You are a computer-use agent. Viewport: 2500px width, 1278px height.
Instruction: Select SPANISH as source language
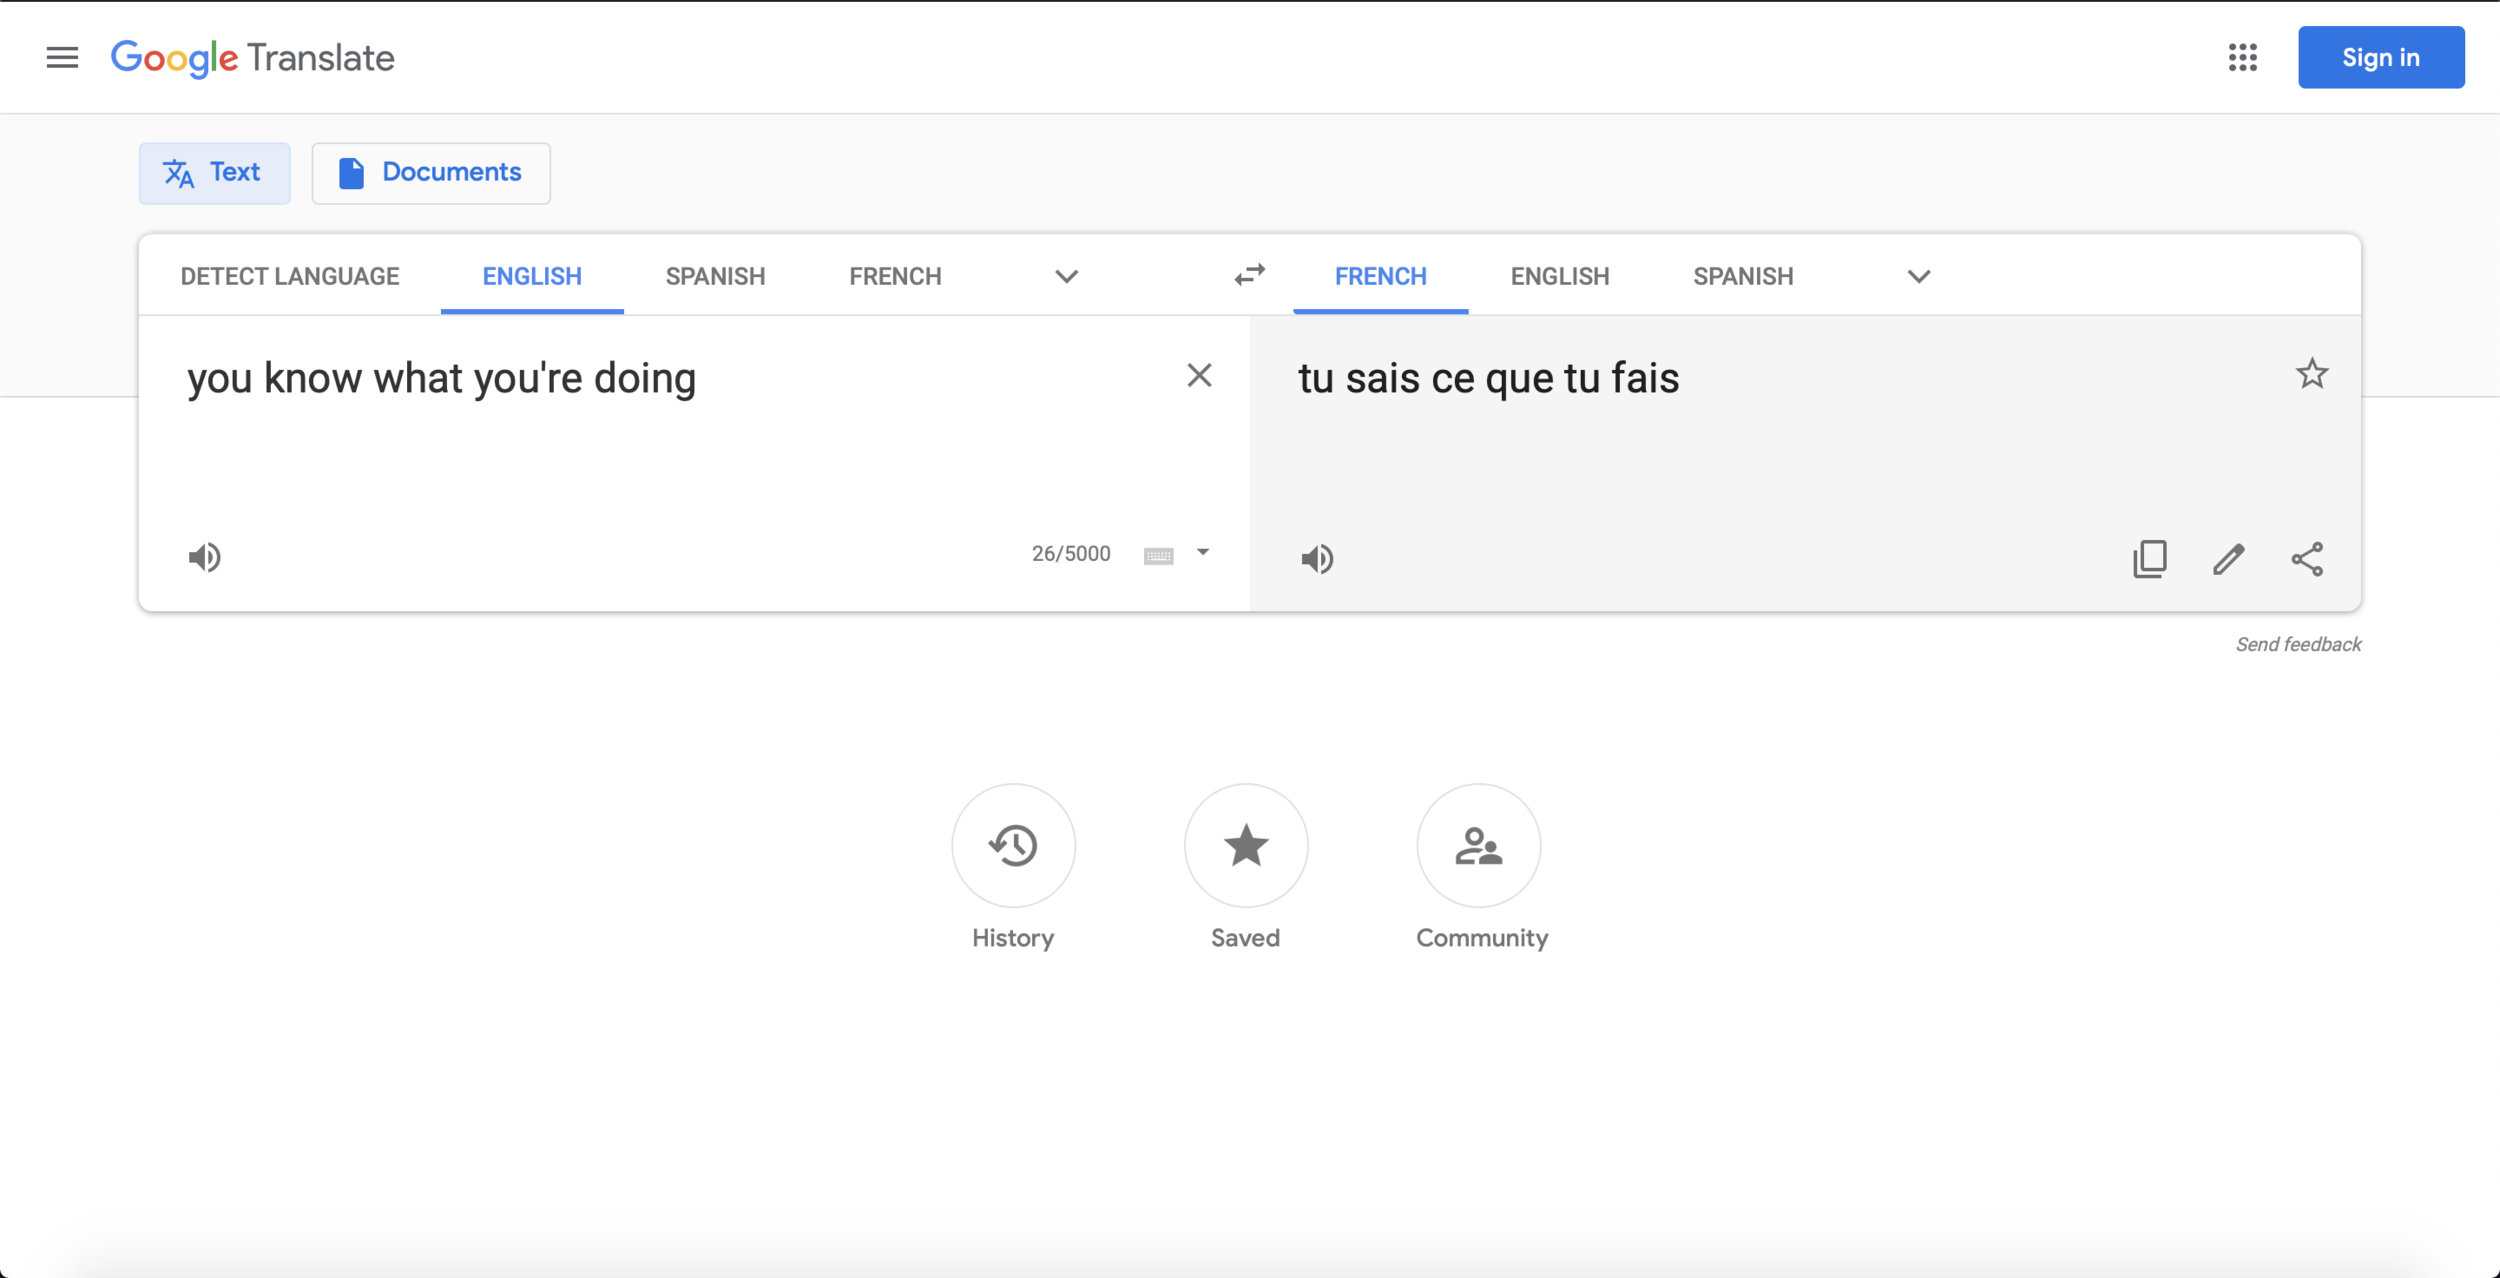coord(716,276)
